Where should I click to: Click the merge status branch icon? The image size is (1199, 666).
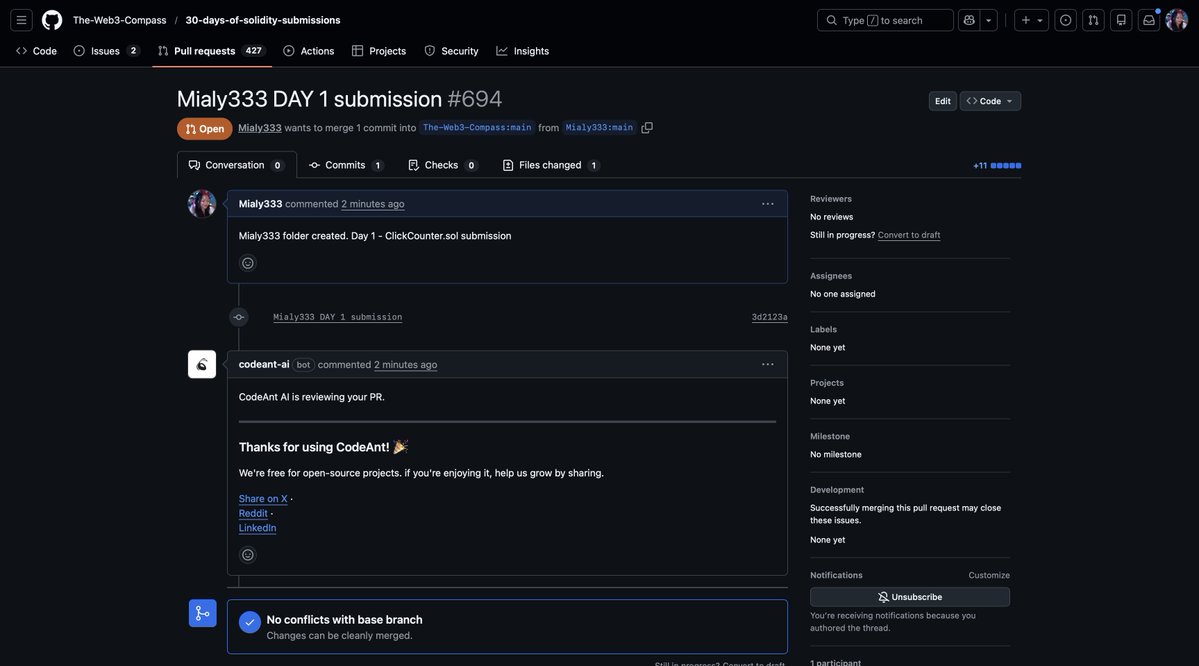203,613
